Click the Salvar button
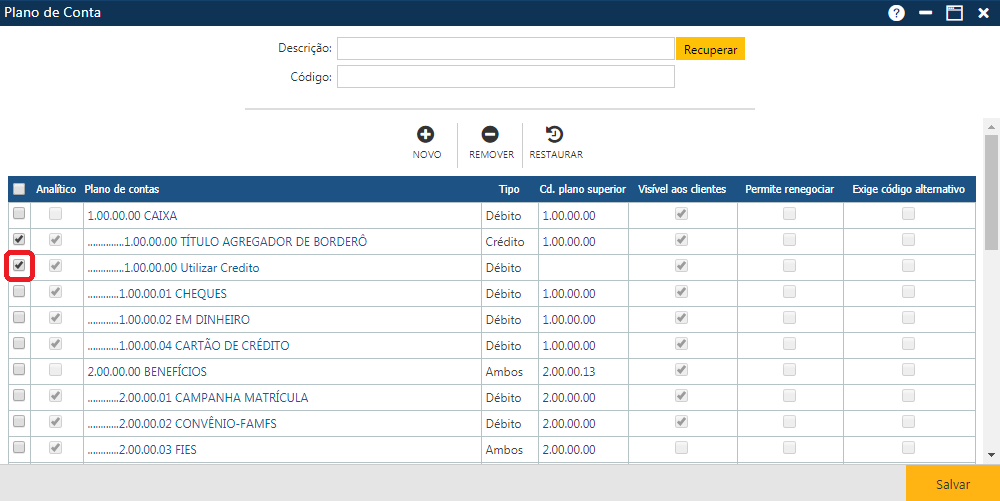Screen dimensions: 1000x501 tap(952, 484)
